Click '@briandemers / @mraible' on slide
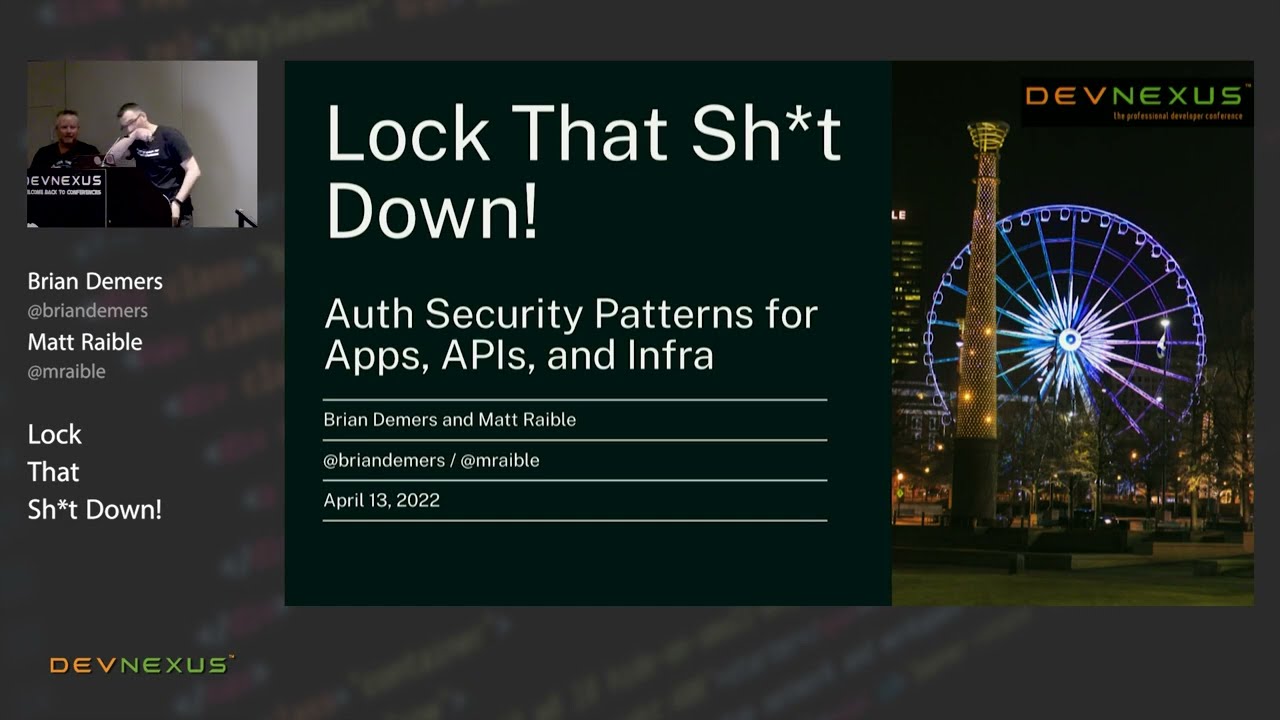 (431, 460)
